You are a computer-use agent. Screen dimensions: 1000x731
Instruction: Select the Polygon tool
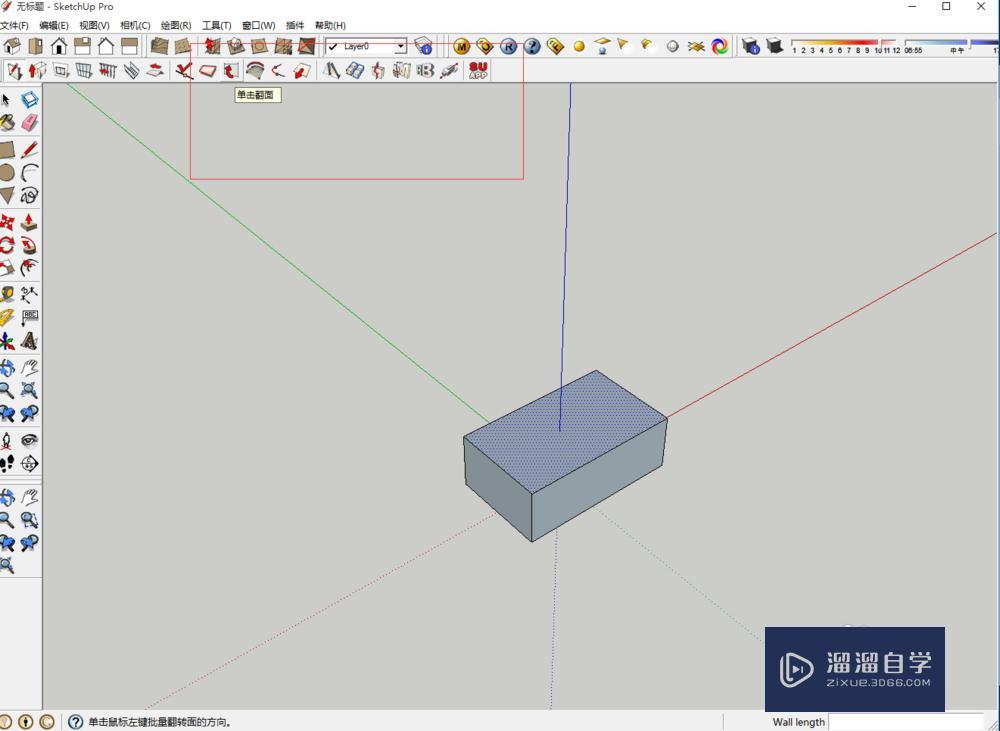coord(6,195)
